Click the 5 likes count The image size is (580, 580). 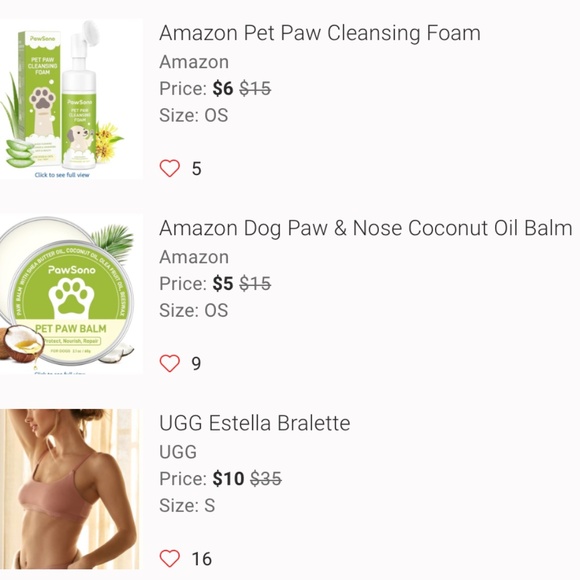[196, 169]
